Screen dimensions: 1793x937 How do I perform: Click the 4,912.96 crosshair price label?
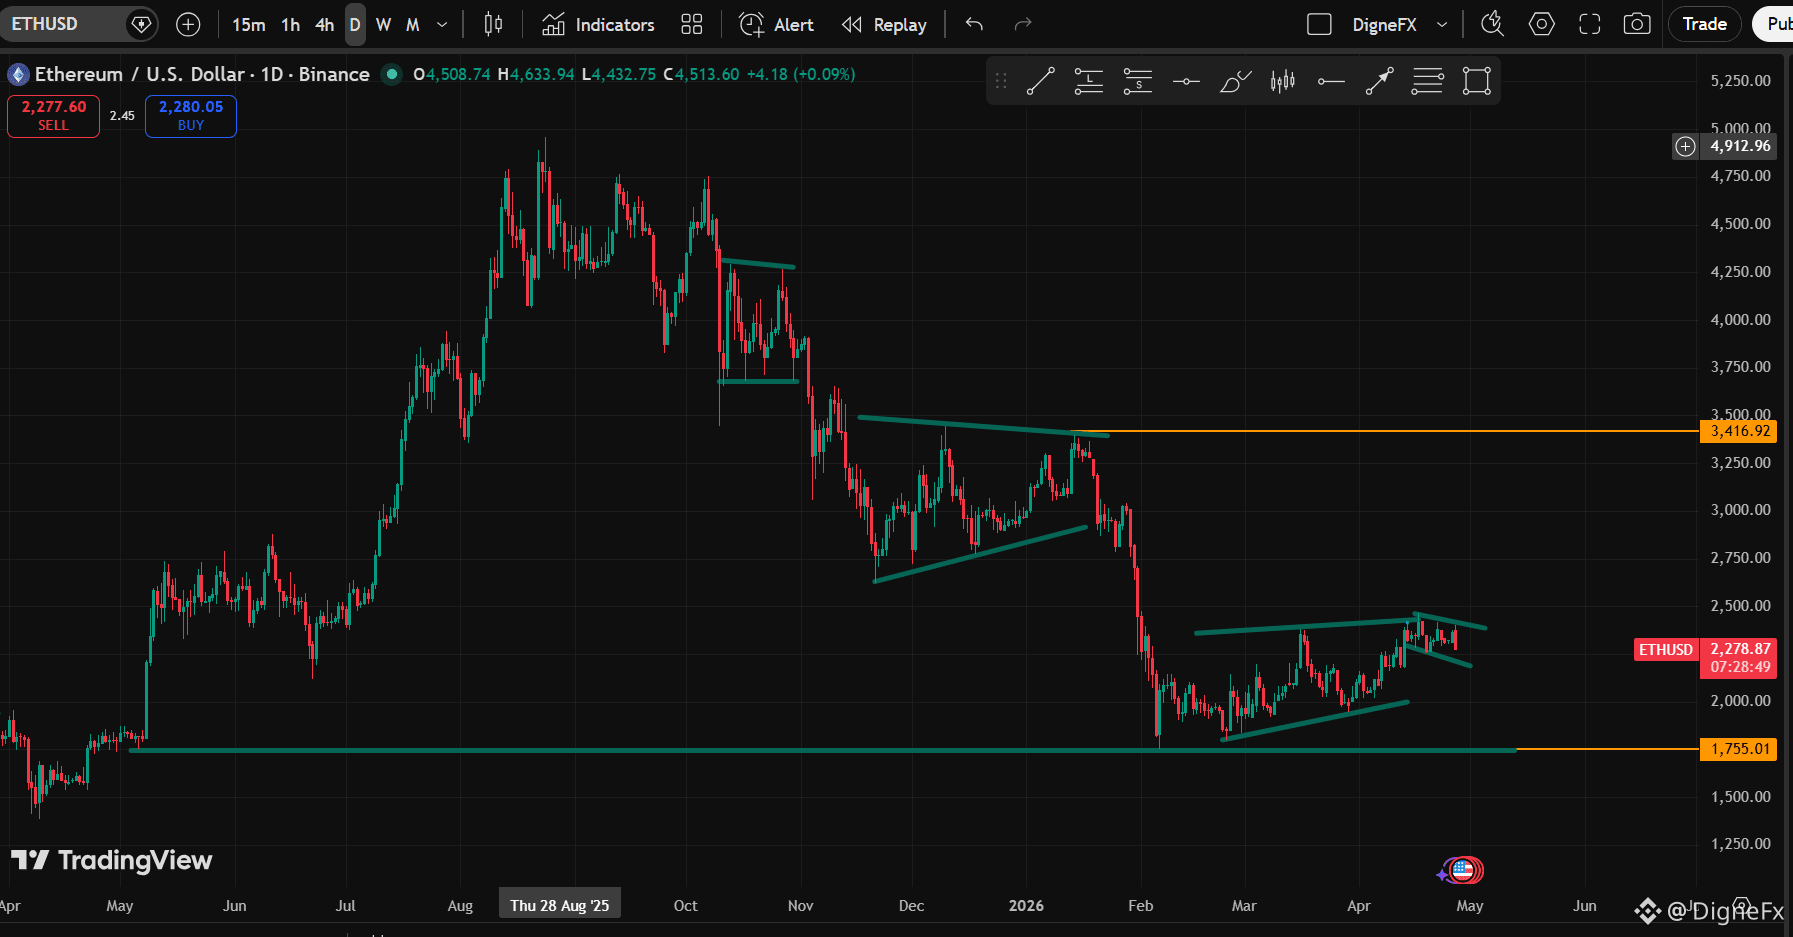pyautogui.click(x=1740, y=146)
